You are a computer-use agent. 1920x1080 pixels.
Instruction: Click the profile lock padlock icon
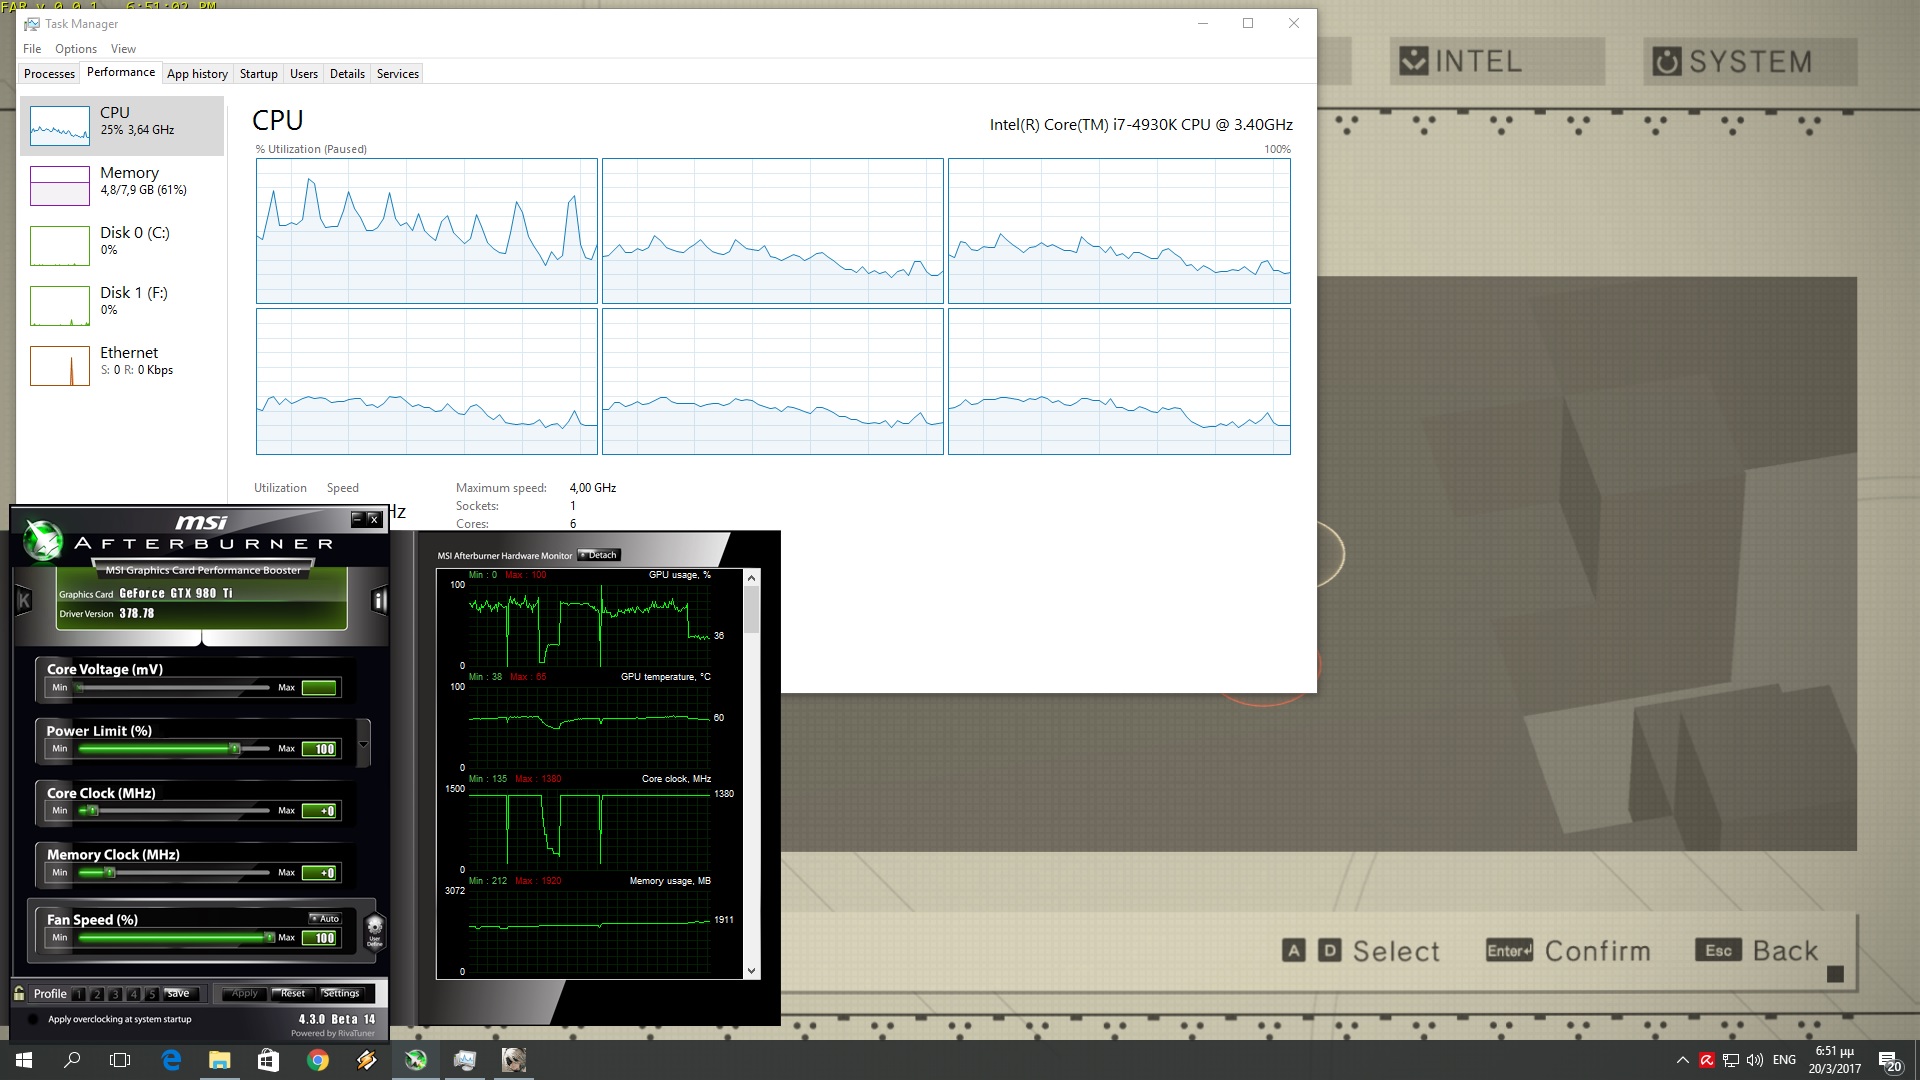[19, 993]
